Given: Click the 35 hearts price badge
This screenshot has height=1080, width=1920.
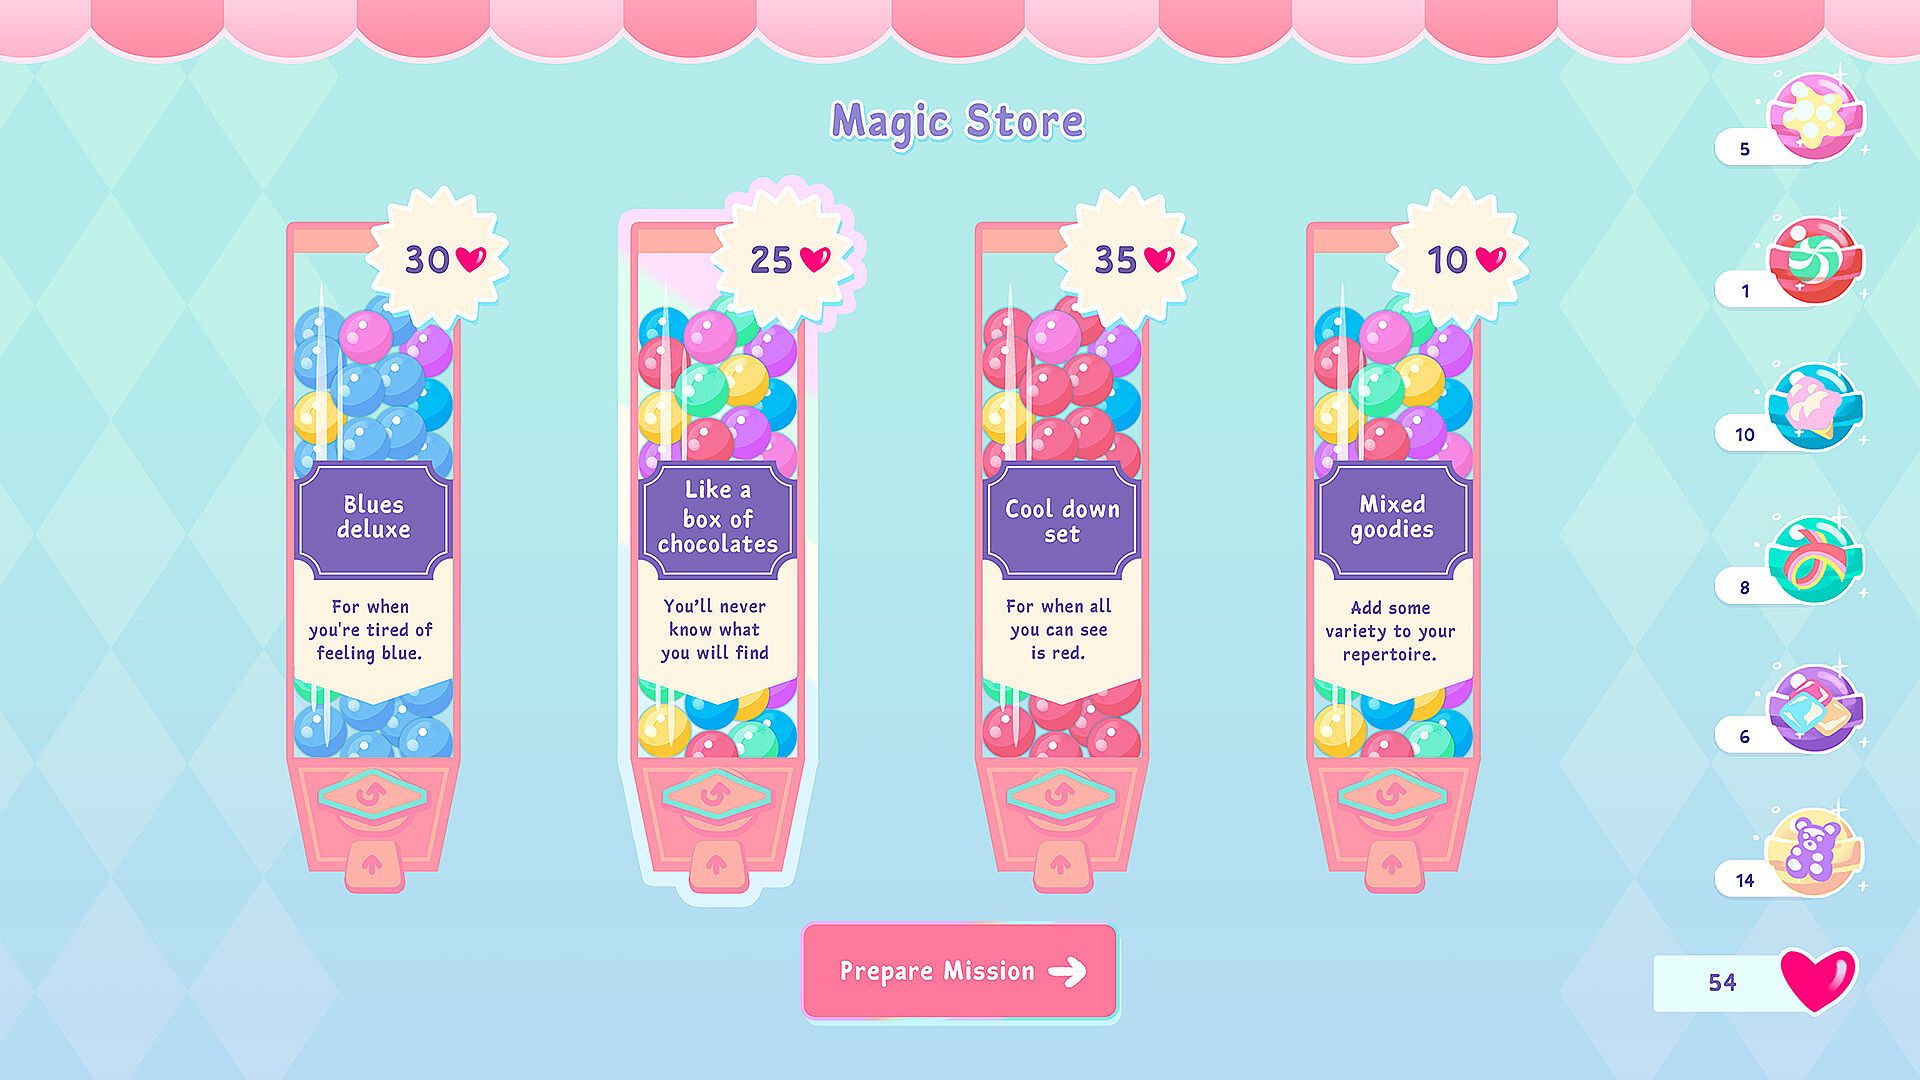Looking at the screenshot, I should 1128,258.
